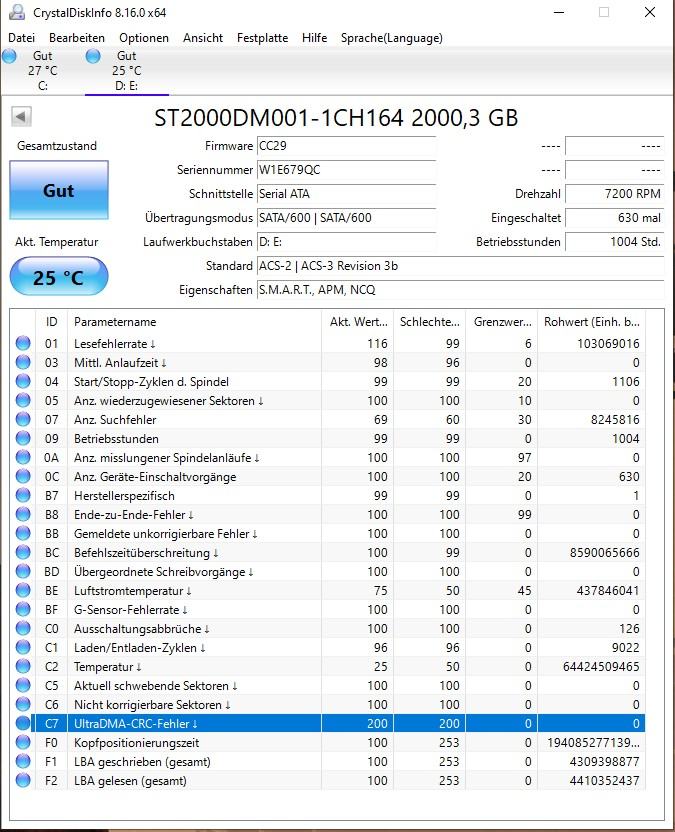Open the Festplatte menu
The width and height of the screenshot is (675, 832).
262,38
